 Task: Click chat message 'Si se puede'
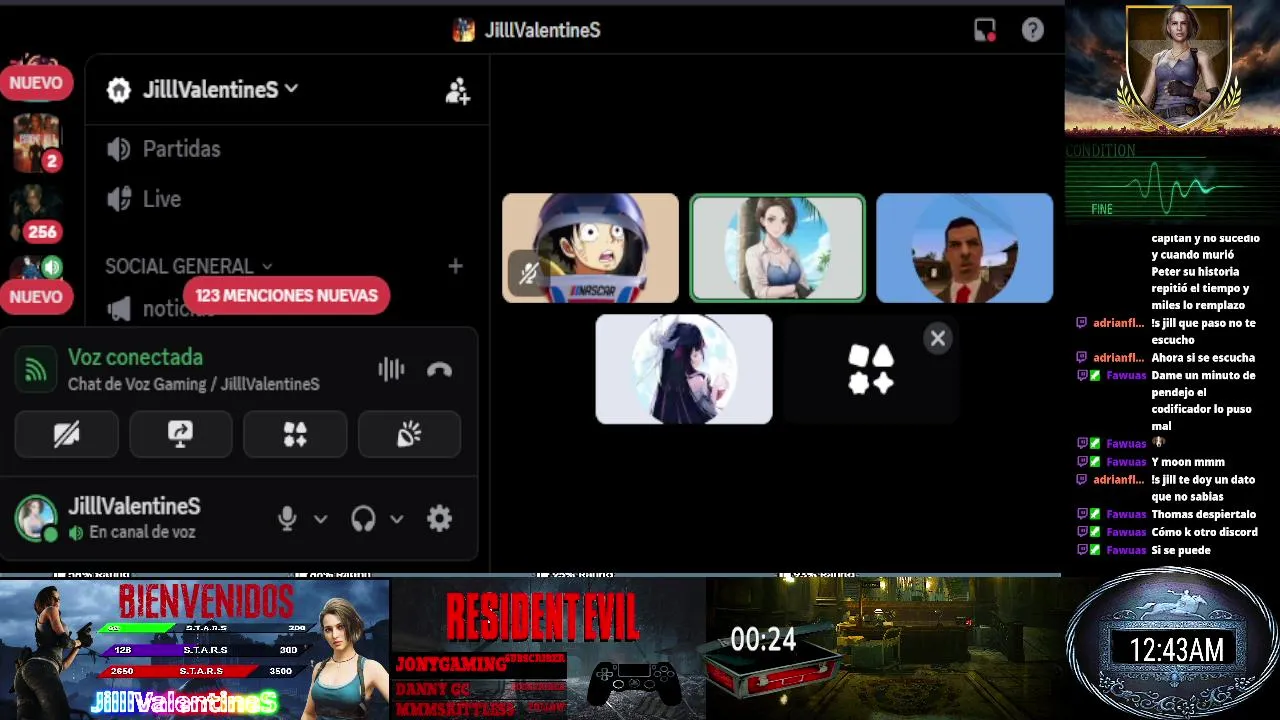pyautogui.click(x=1181, y=550)
